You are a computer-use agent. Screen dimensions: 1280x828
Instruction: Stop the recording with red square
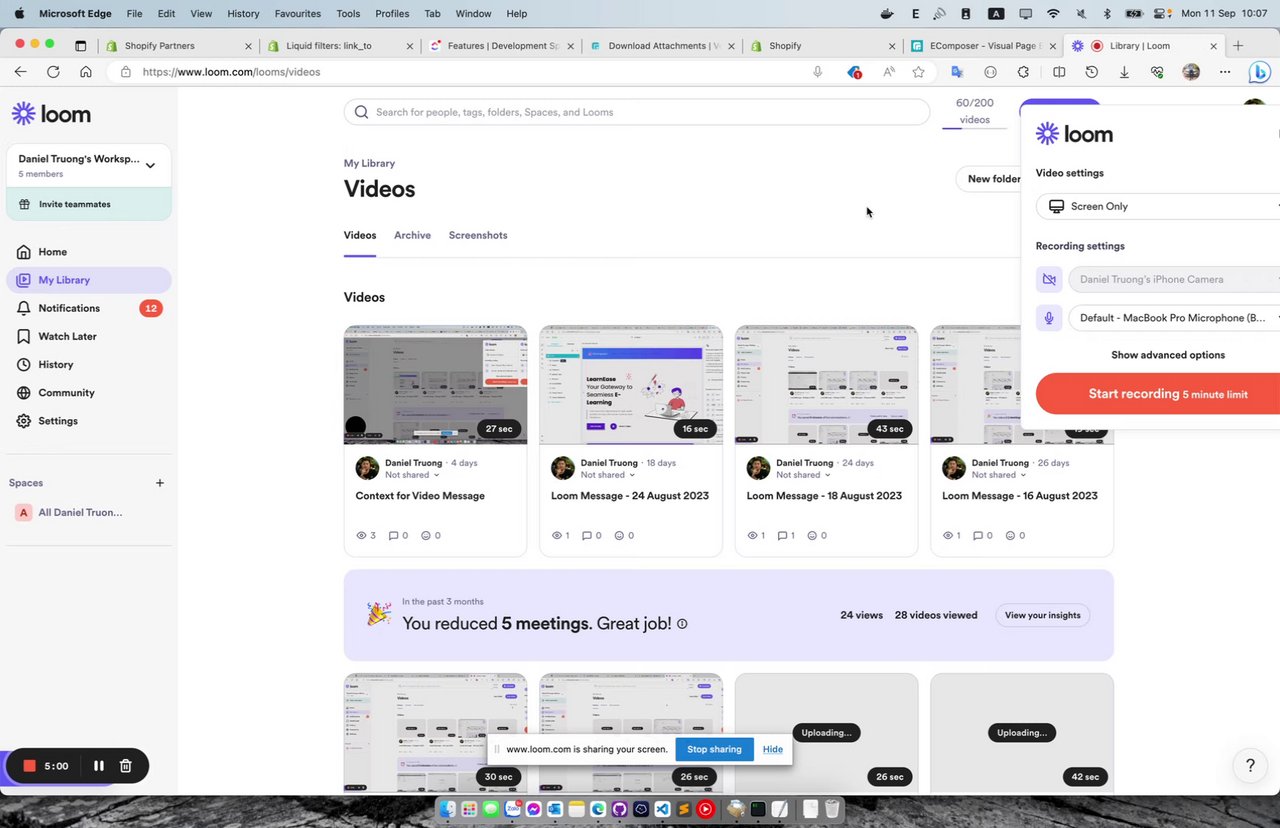coord(30,766)
